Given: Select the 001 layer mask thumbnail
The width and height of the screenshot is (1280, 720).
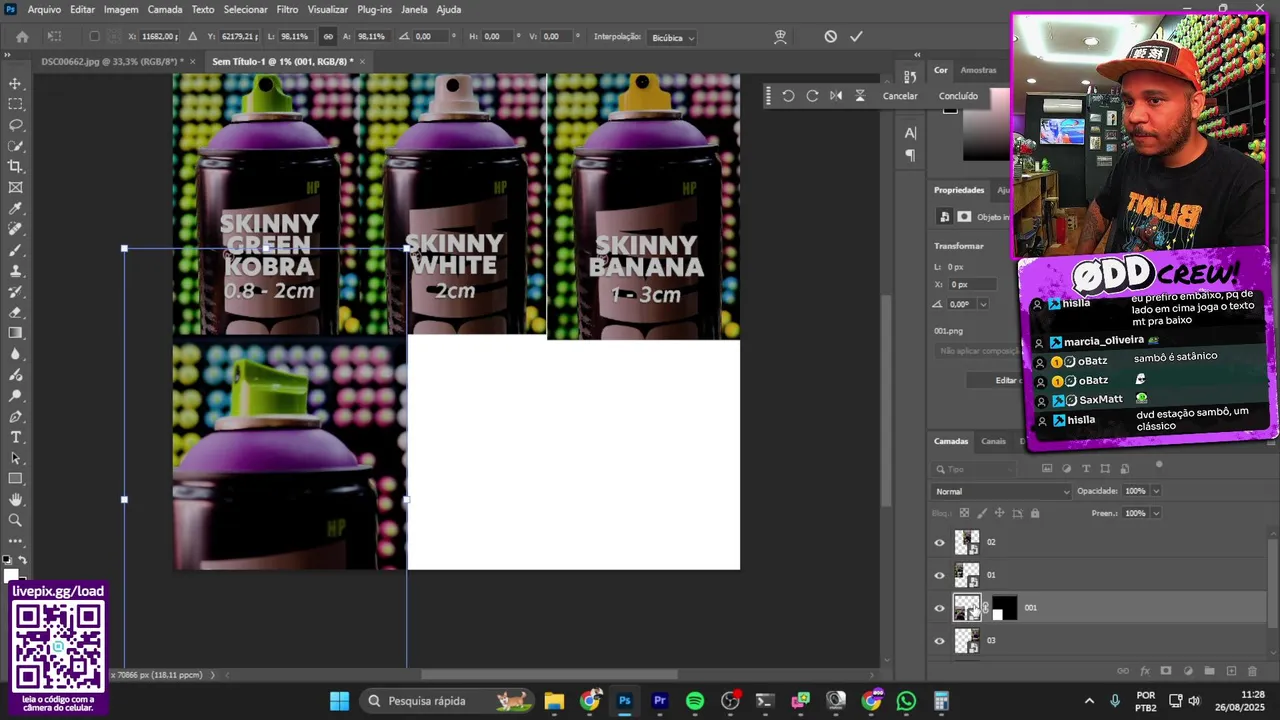Looking at the screenshot, I should pyautogui.click(x=1004, y=608).
